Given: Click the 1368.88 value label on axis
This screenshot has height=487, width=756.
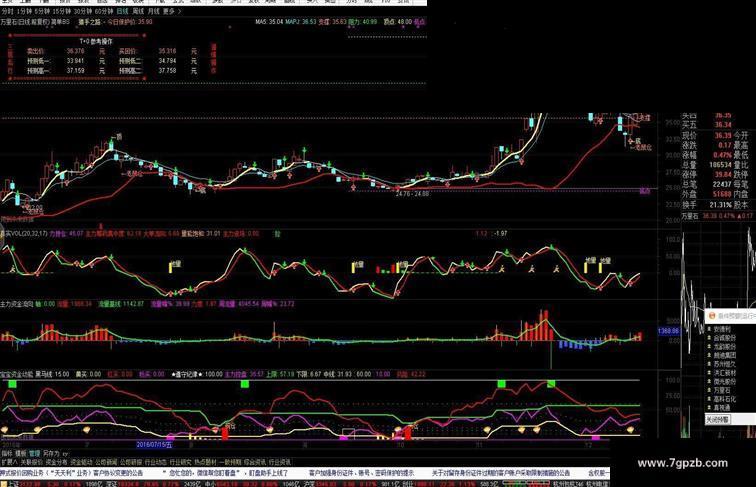Looking at the screenshot, I should tap(669, 331).
